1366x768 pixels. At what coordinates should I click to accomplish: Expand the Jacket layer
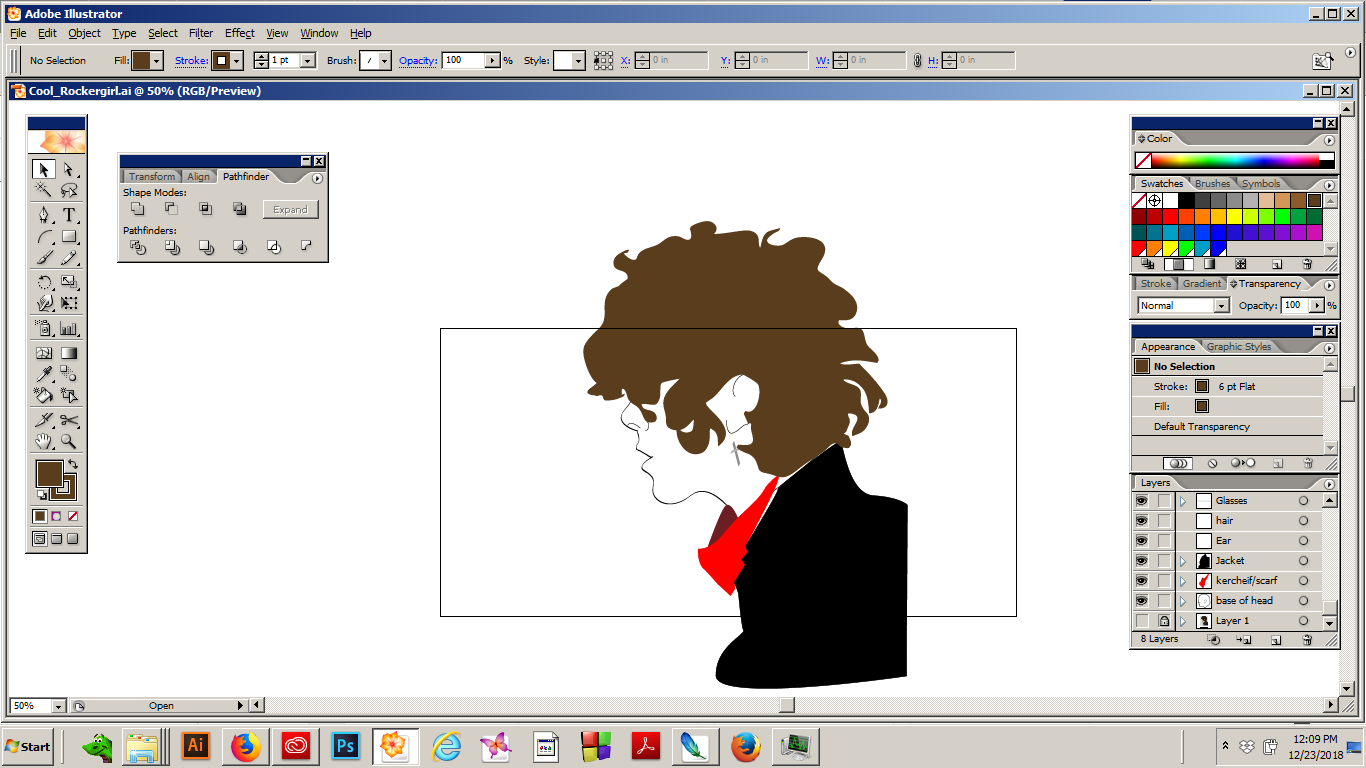(x=1182, y=561)
